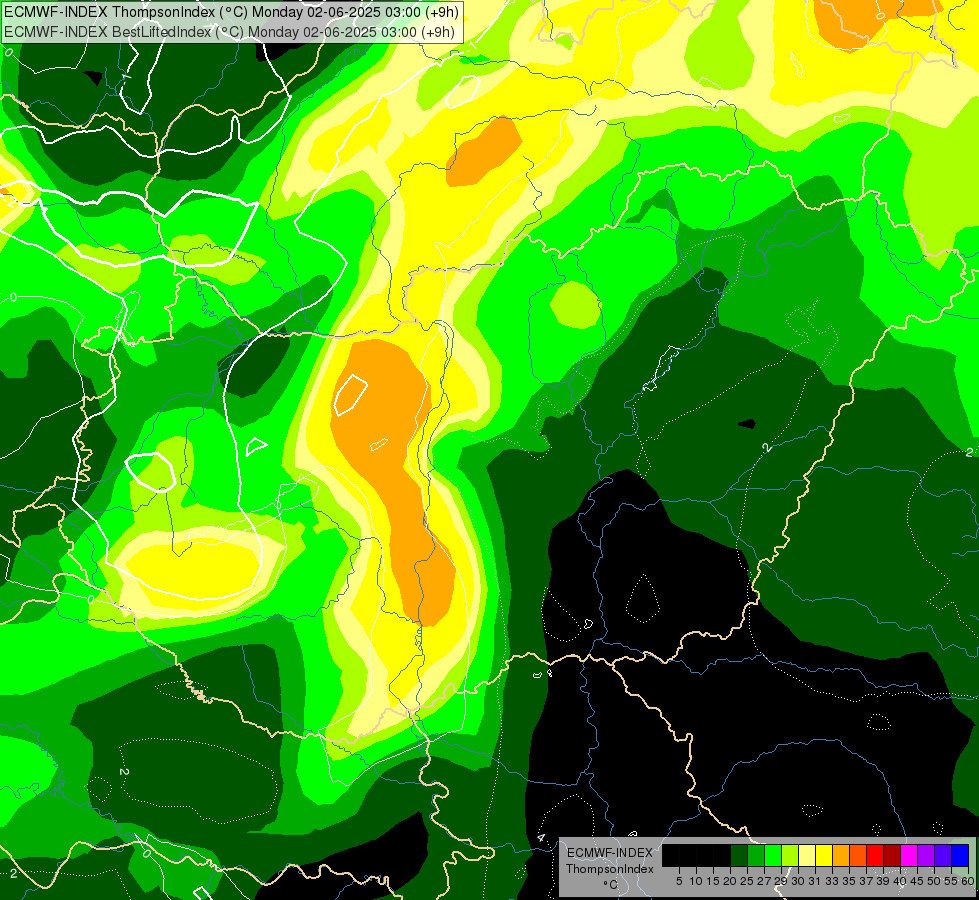Pick the orange-red 35–37 legend swatch
This screenshot has height=900, width=979.
pyautogui.click(x=858, y=855)
